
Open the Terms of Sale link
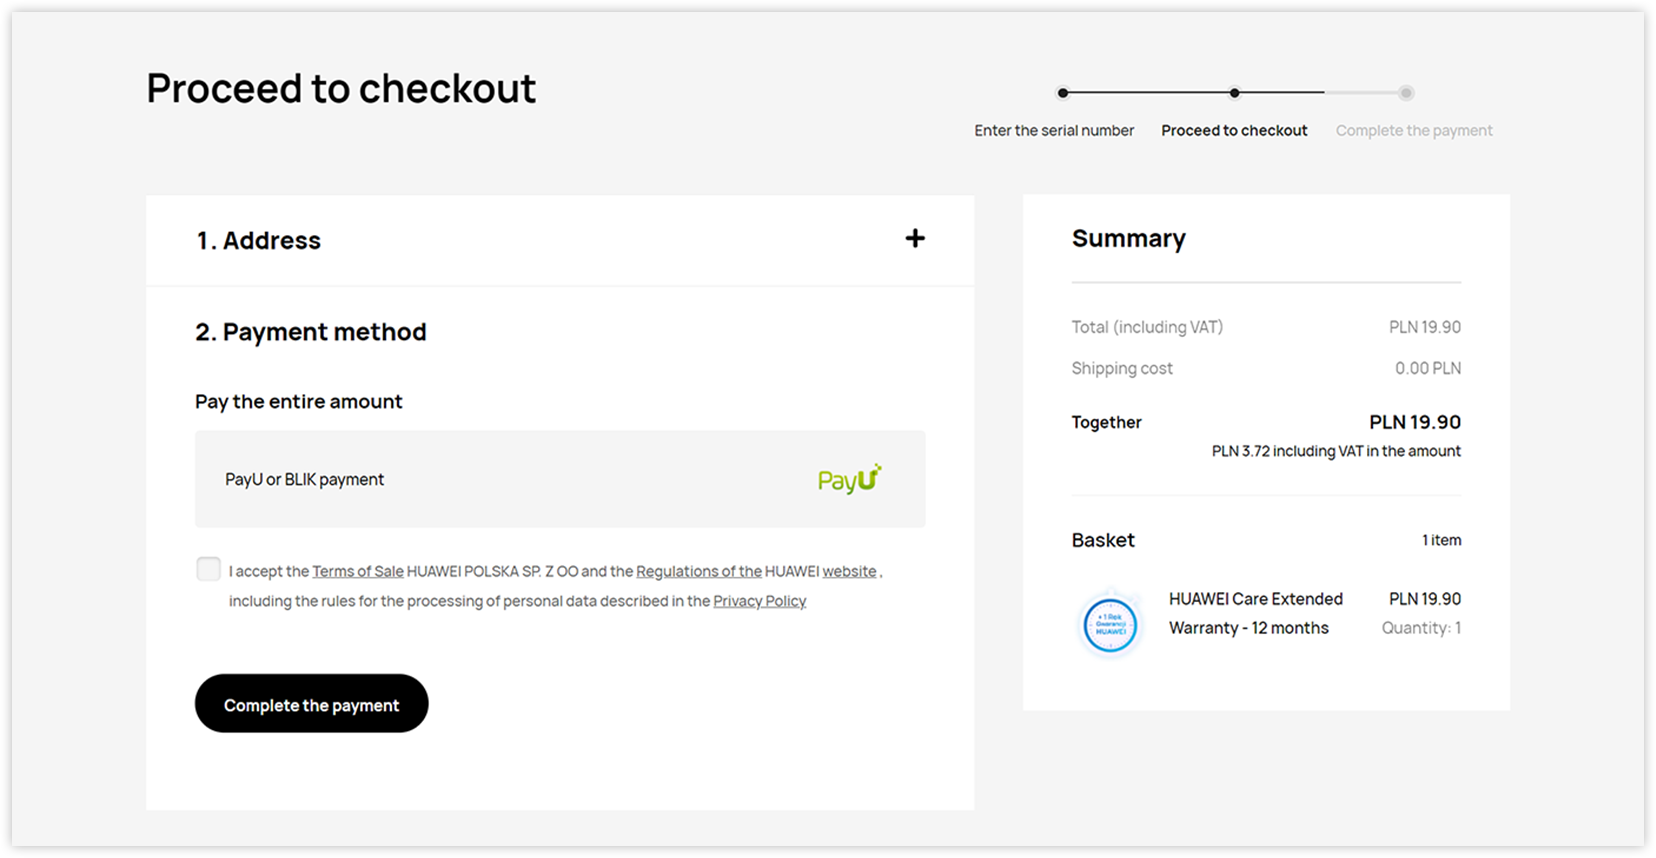(358, 571)
